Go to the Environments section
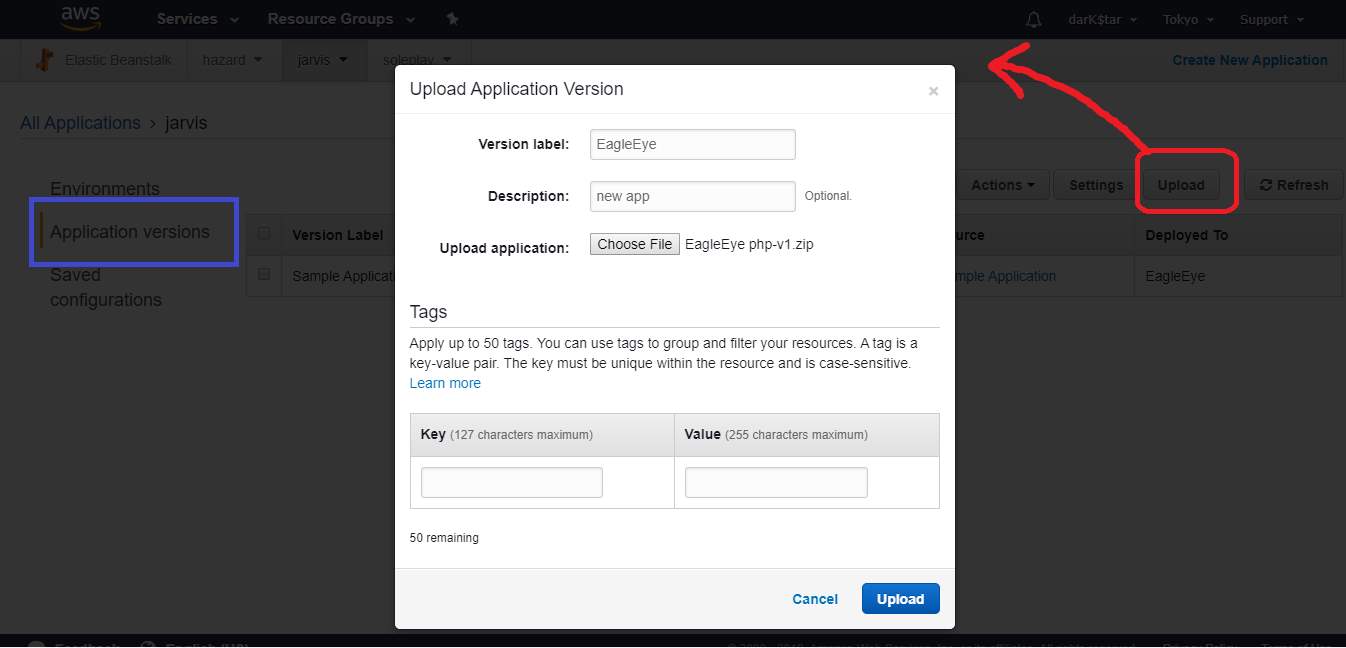This screenshot has height=648, width=1346. [x=105, y=189]
